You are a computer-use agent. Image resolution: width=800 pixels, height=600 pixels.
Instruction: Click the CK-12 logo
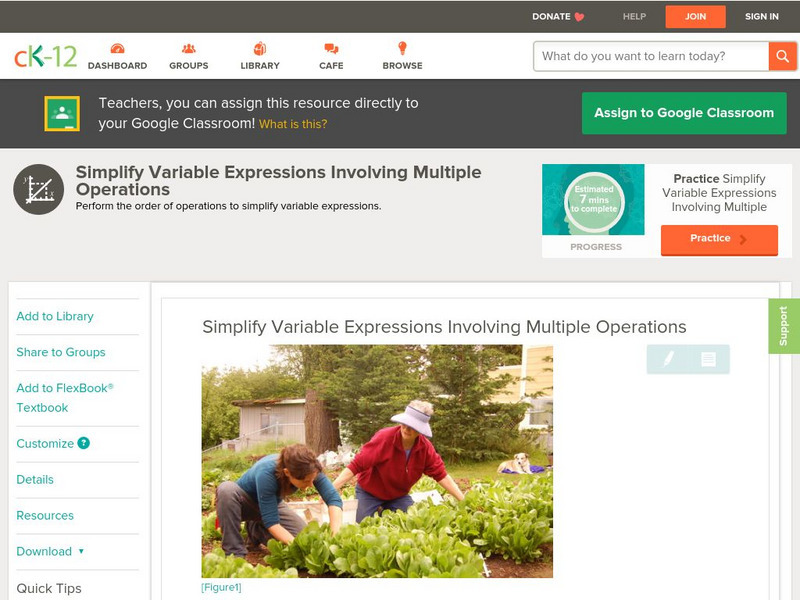pos(45,56)
